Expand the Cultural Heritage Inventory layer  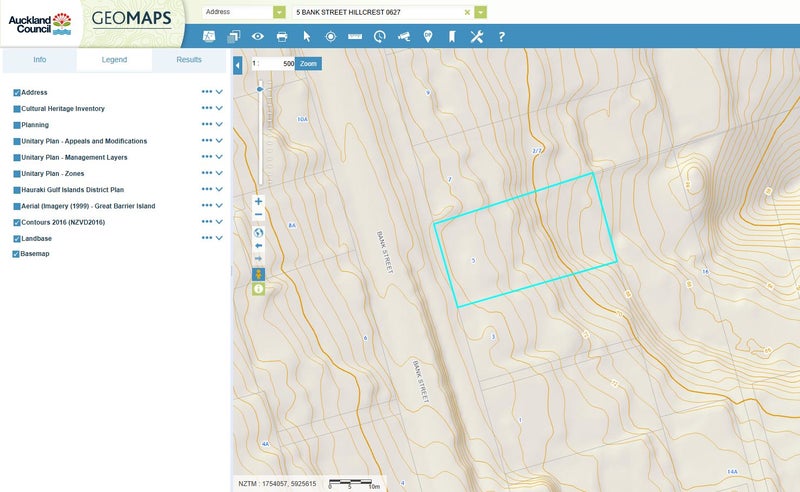219,108
